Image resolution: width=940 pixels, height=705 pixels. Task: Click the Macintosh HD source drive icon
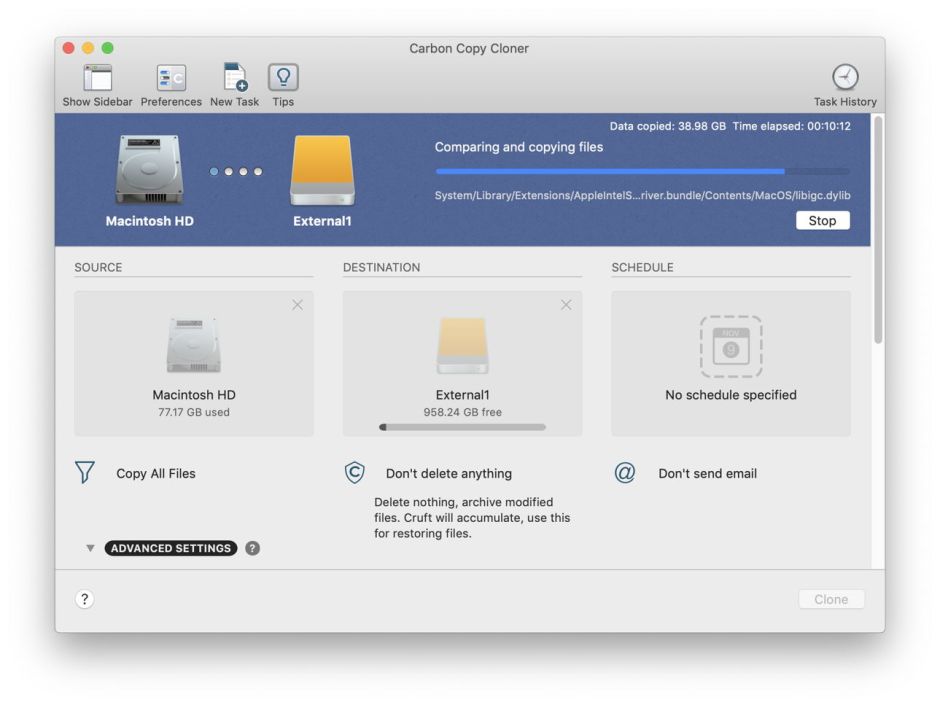[x=194, y=346]
